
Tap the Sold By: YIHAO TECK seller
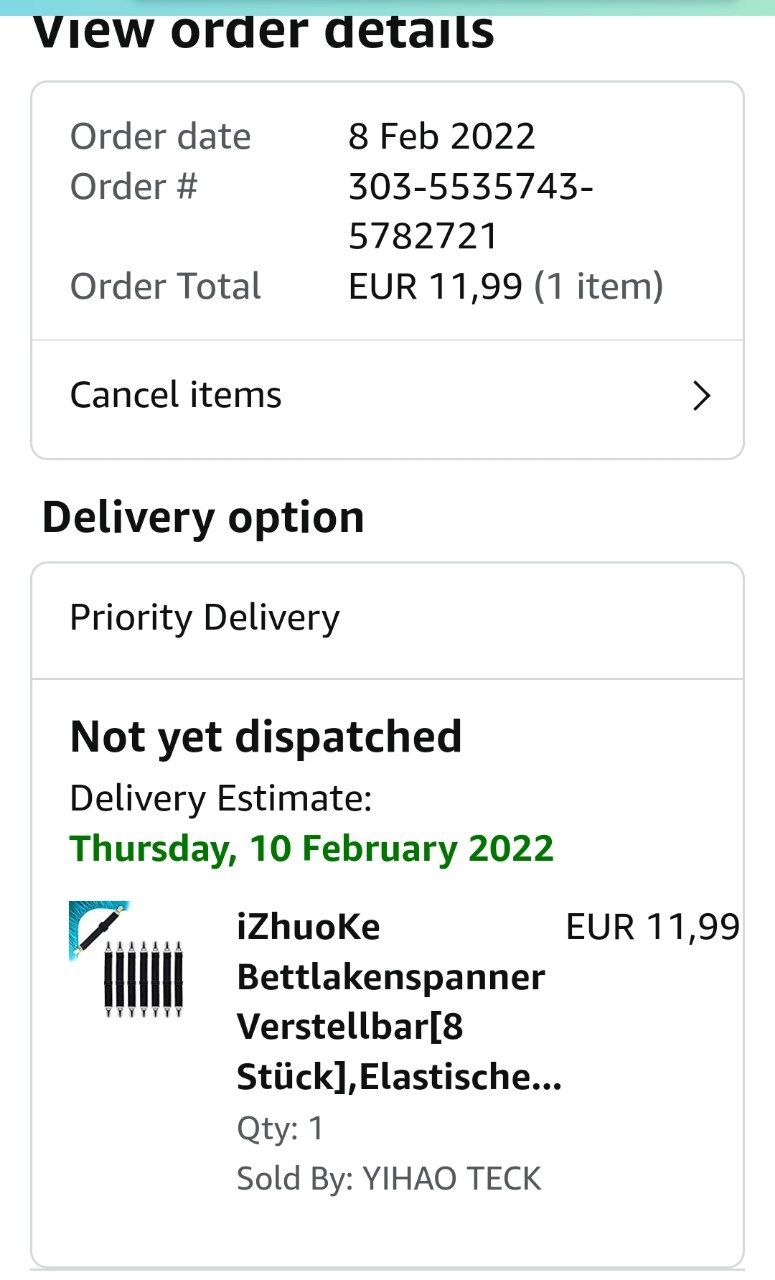tap(388, 1178)
